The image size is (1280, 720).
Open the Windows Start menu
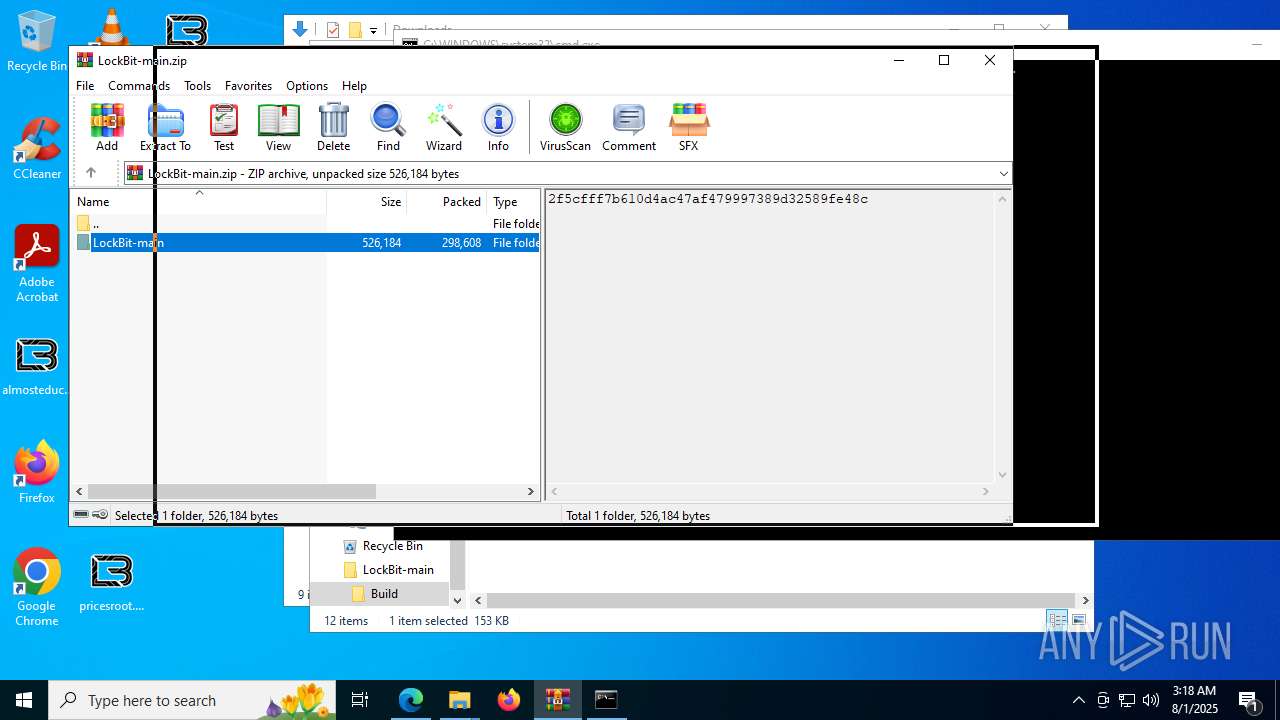pyautogui.click(x=24, y=700)
